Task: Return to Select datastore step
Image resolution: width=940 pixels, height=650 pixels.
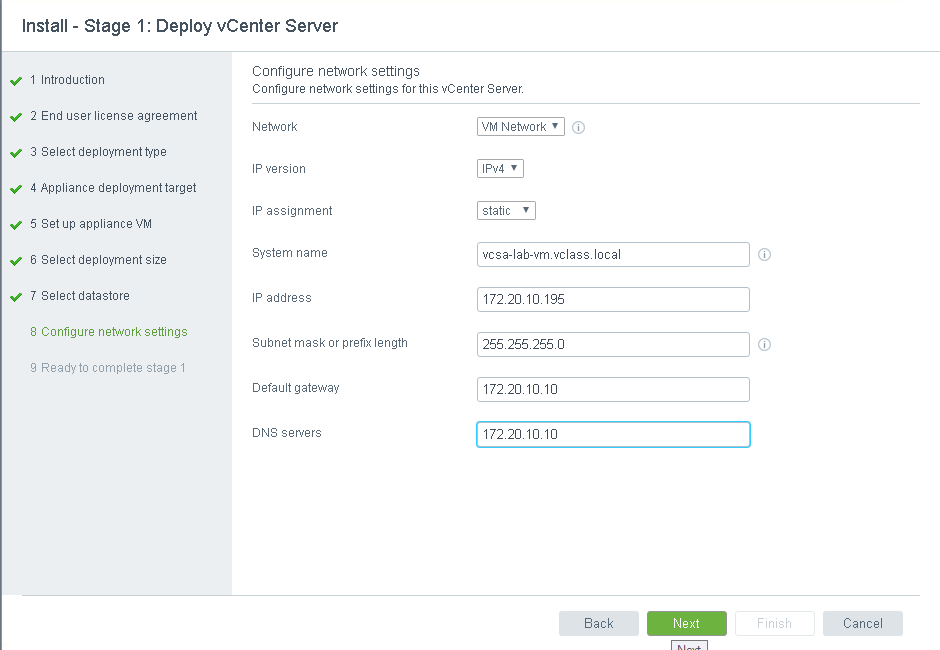Action: coord(85,296)
